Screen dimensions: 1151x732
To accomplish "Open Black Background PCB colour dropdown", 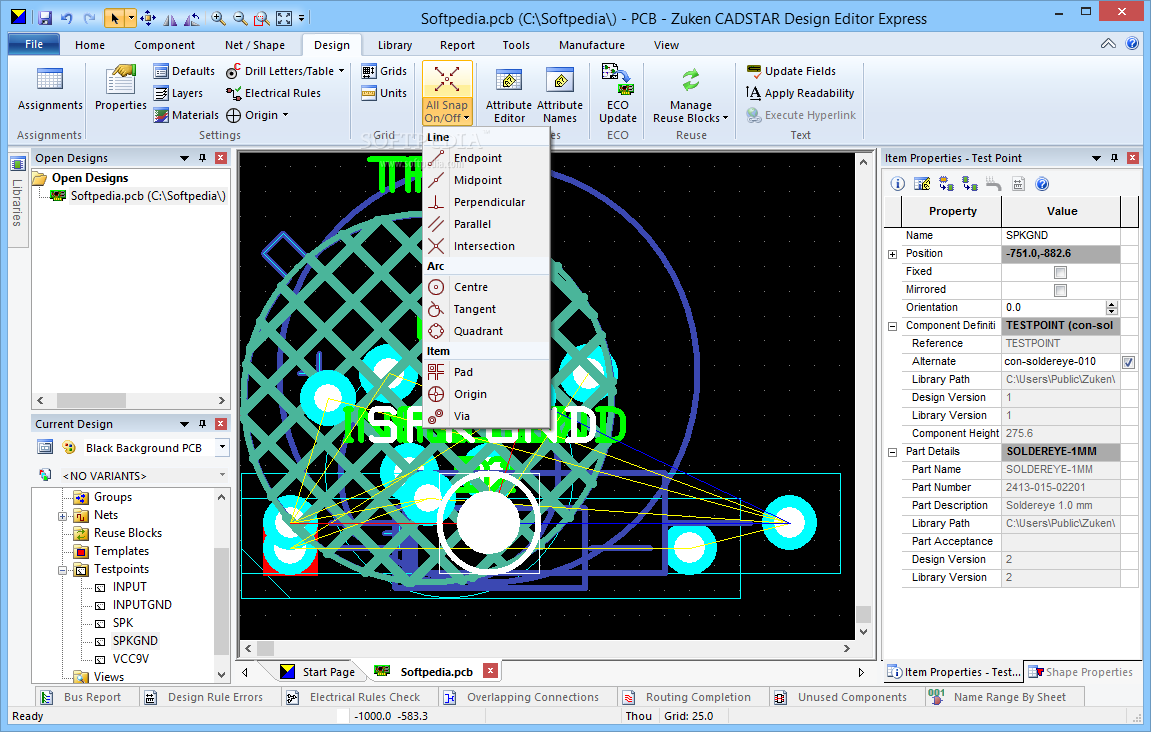I will tap(222, 447).
